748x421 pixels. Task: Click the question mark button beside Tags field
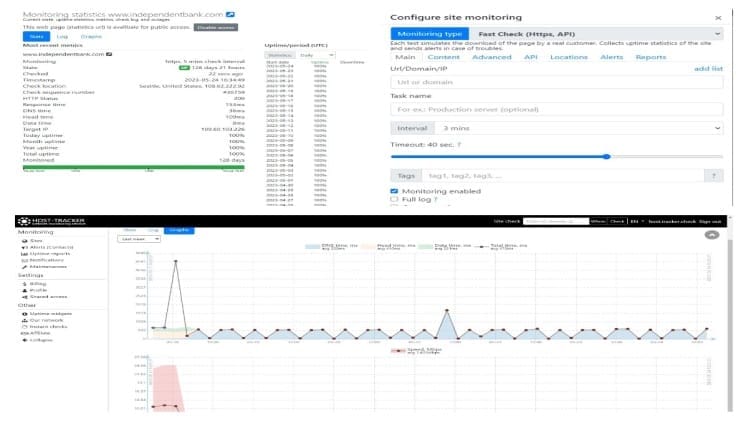tap(714, 176)
